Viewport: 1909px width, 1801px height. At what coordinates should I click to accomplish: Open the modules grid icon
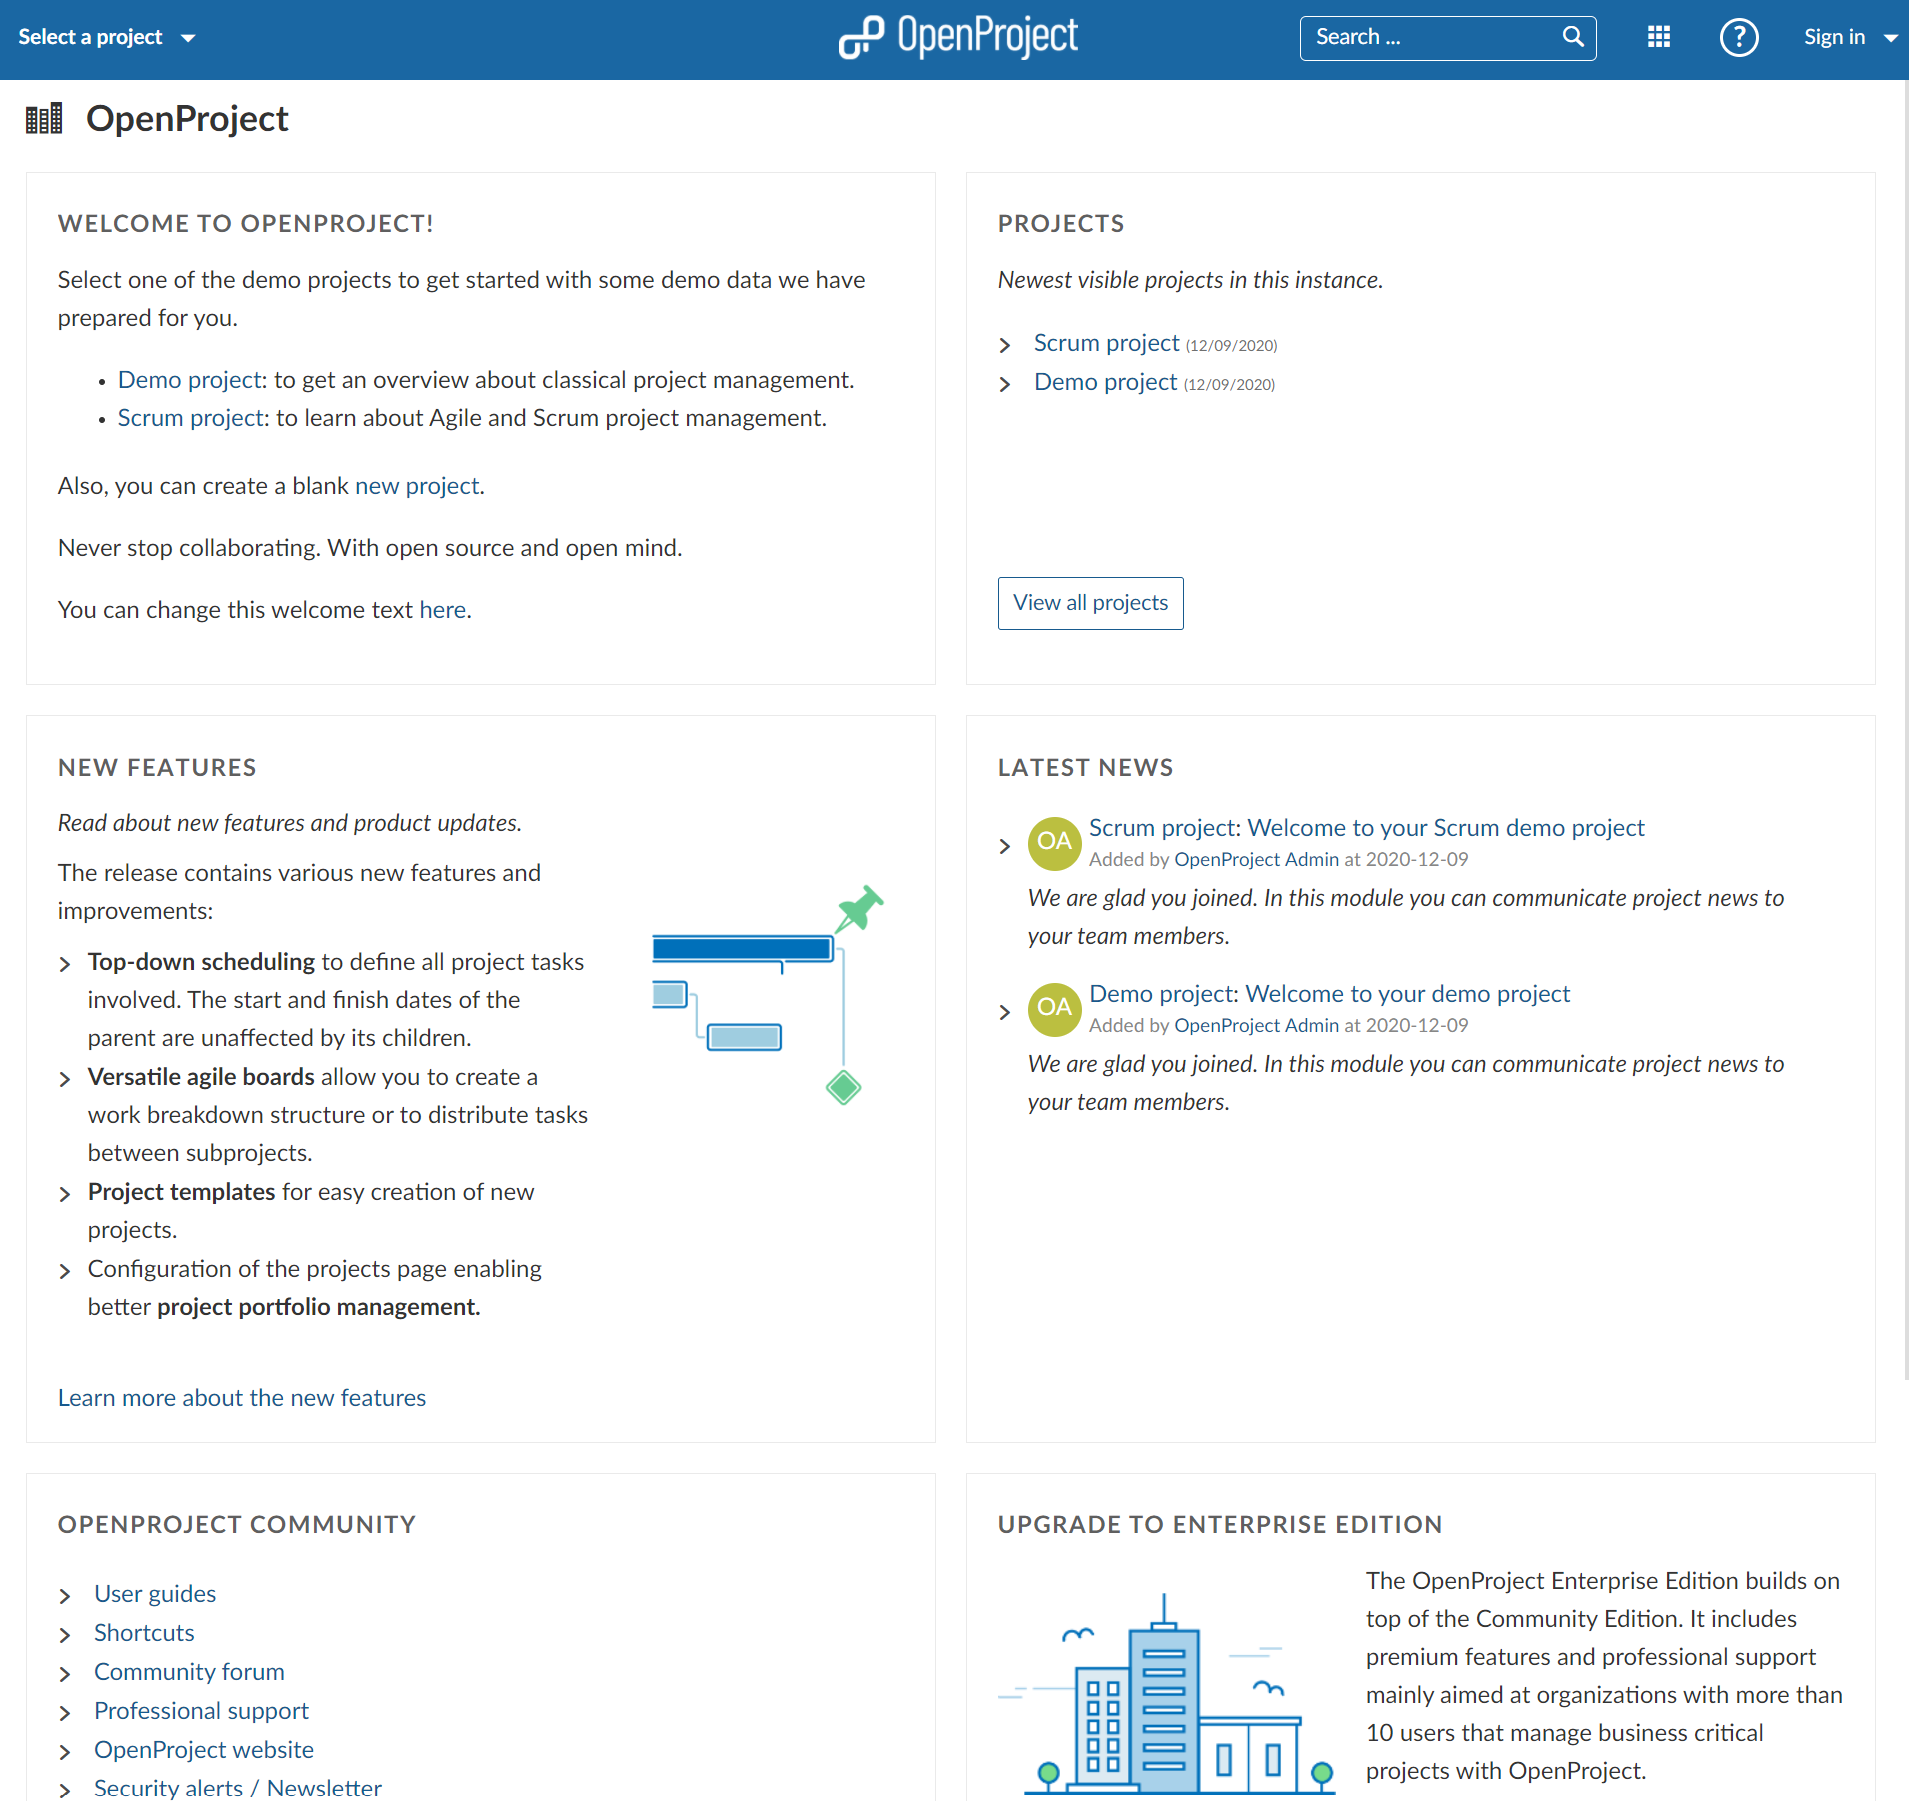[1659, 37]
